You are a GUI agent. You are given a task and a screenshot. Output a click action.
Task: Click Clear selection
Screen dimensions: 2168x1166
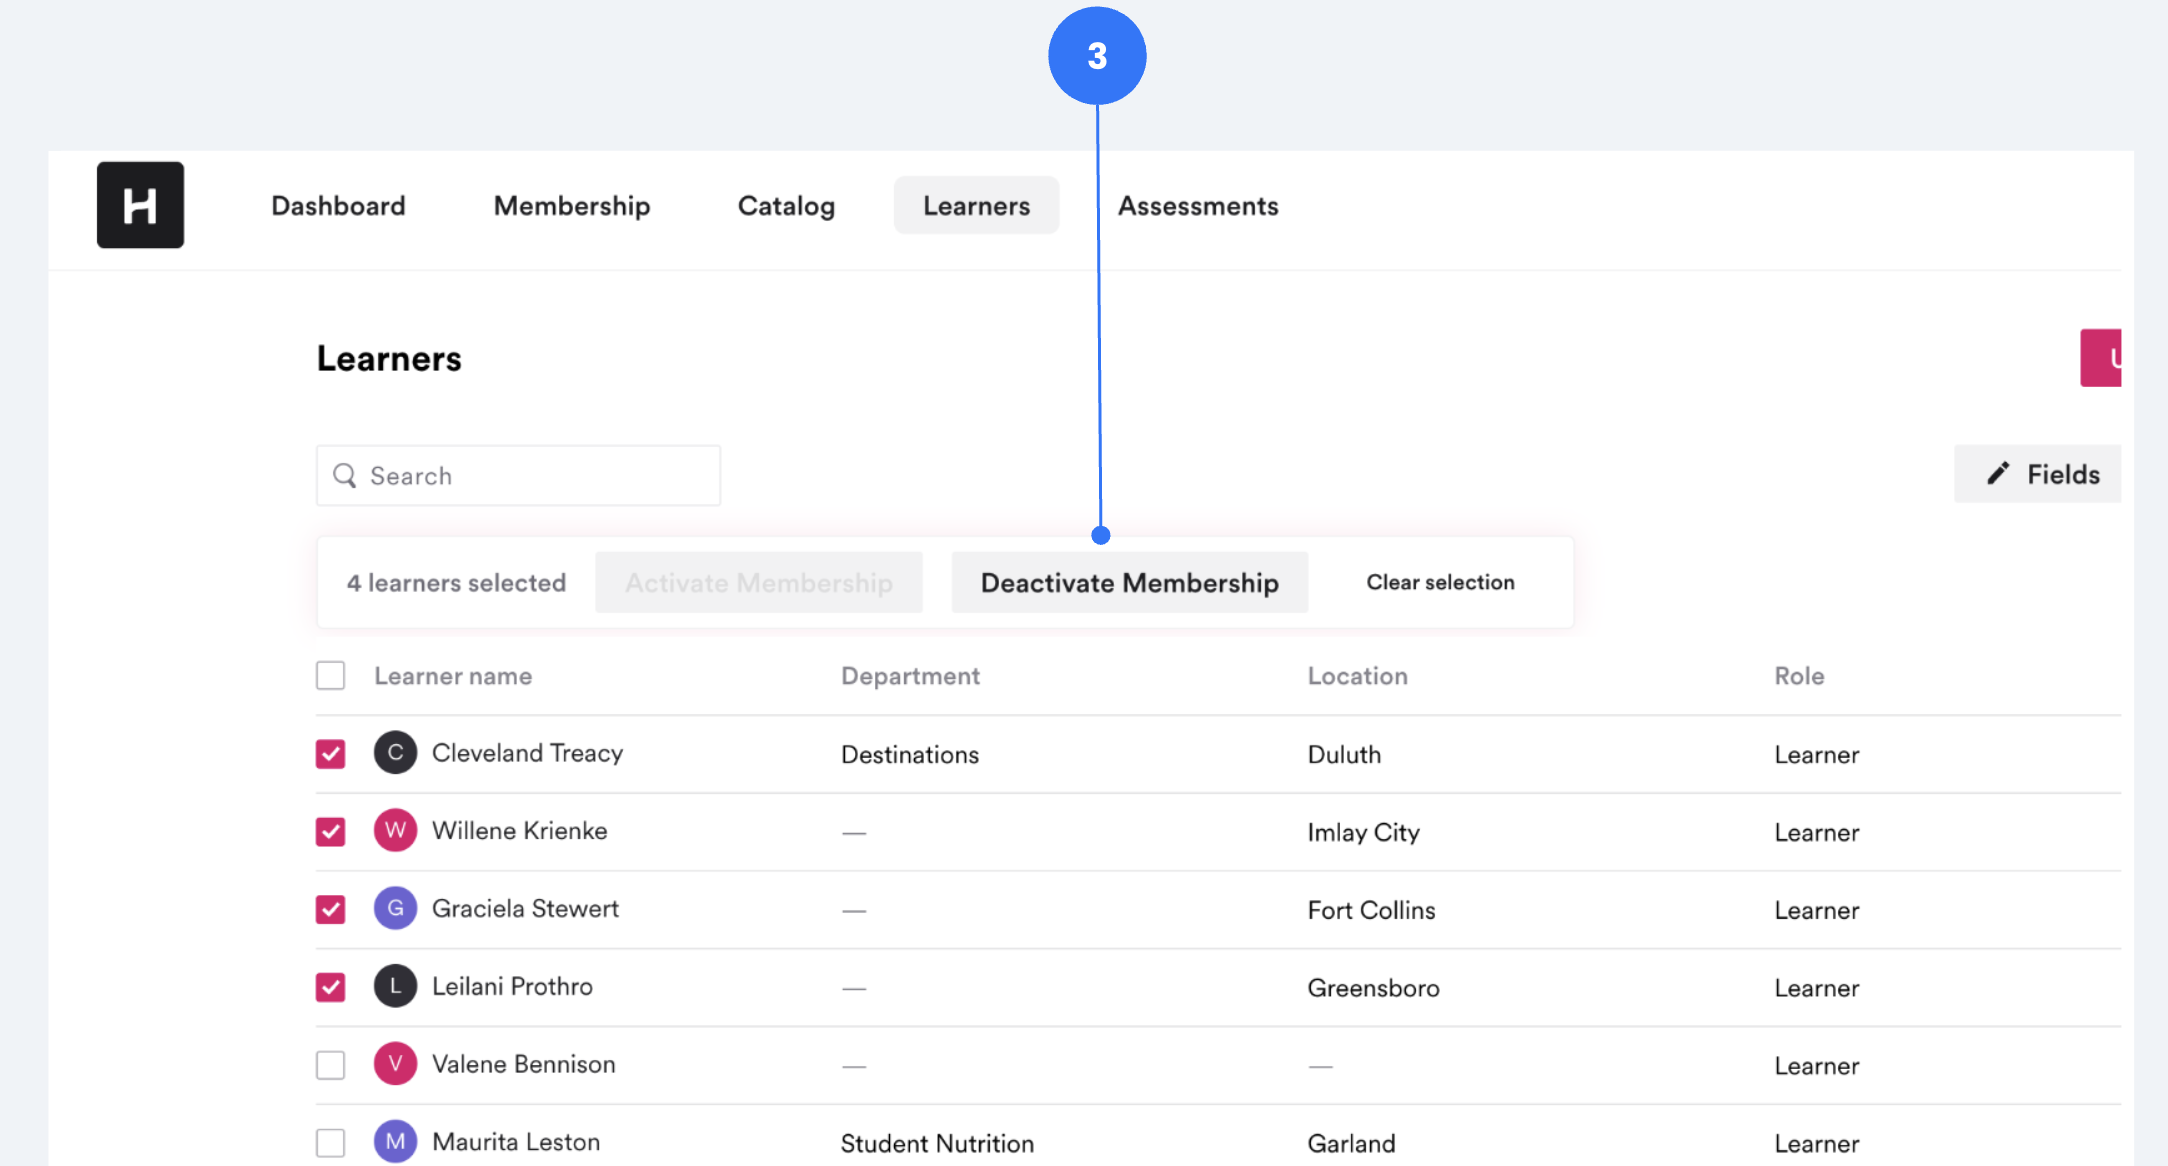click(1441, 583)
